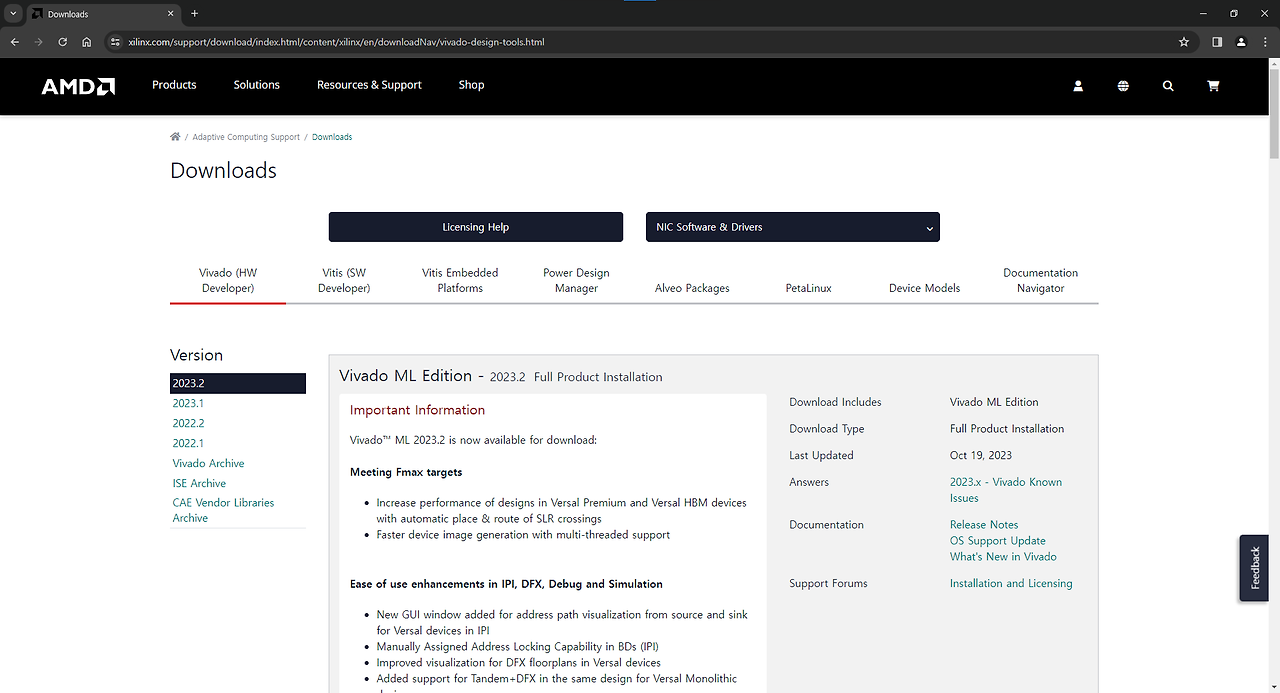
Task: Switch to Vitis (SW Developer) tab
Action: [344, 280]
